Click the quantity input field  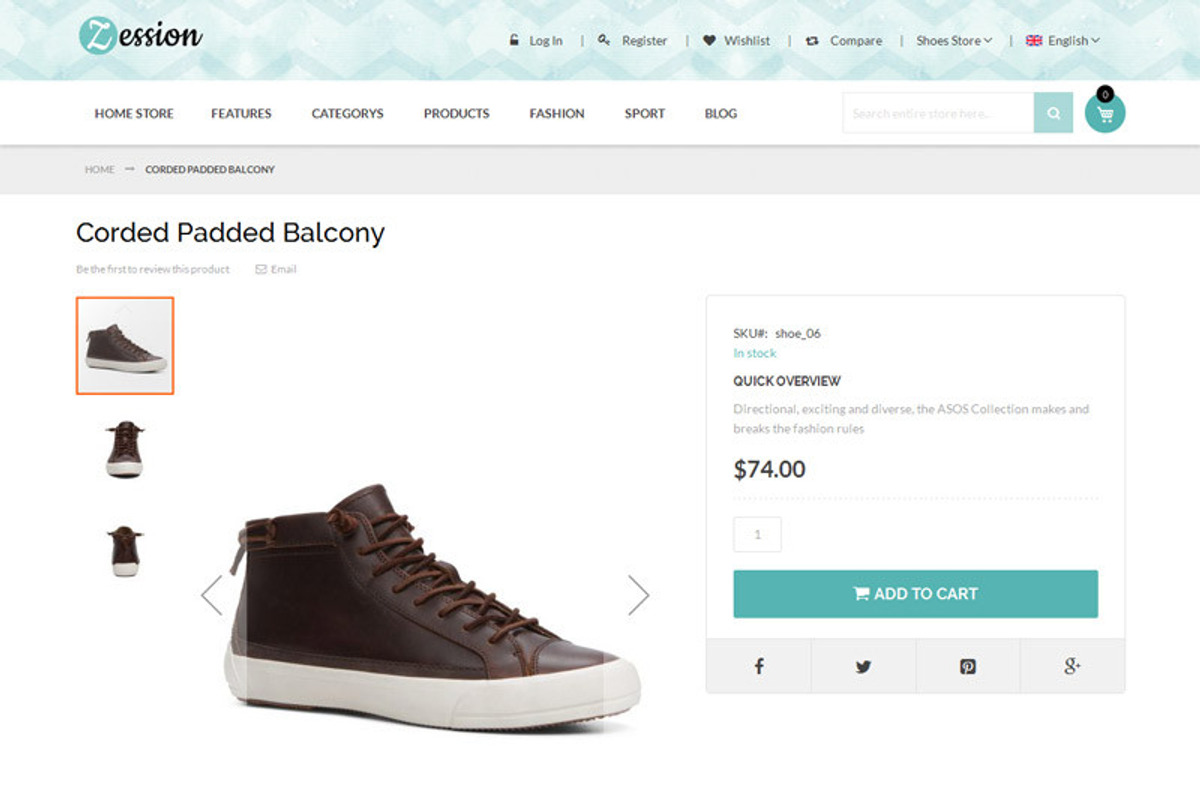point(757,534)
